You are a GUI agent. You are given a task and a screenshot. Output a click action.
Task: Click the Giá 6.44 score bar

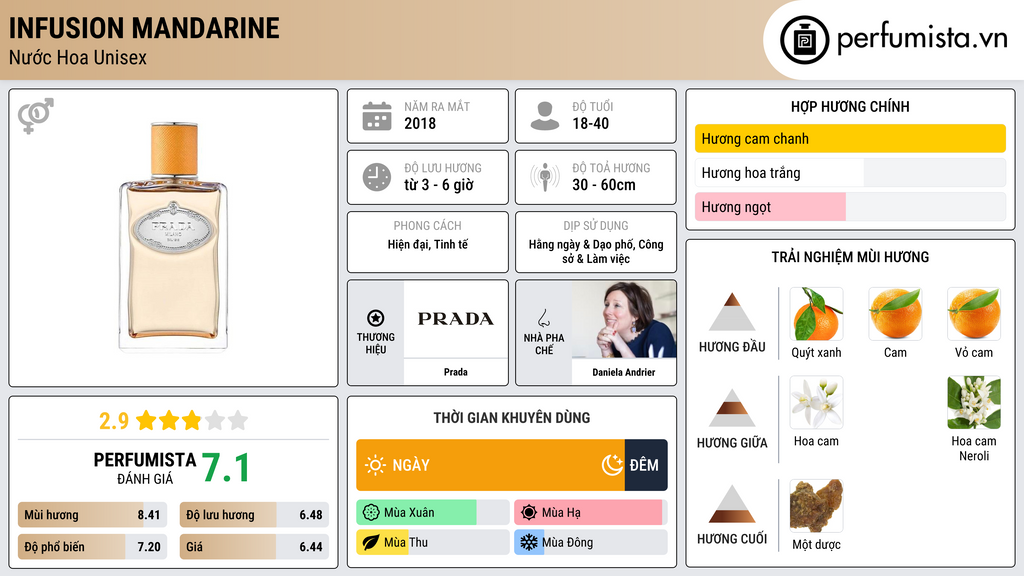click(x=254, y=547)
